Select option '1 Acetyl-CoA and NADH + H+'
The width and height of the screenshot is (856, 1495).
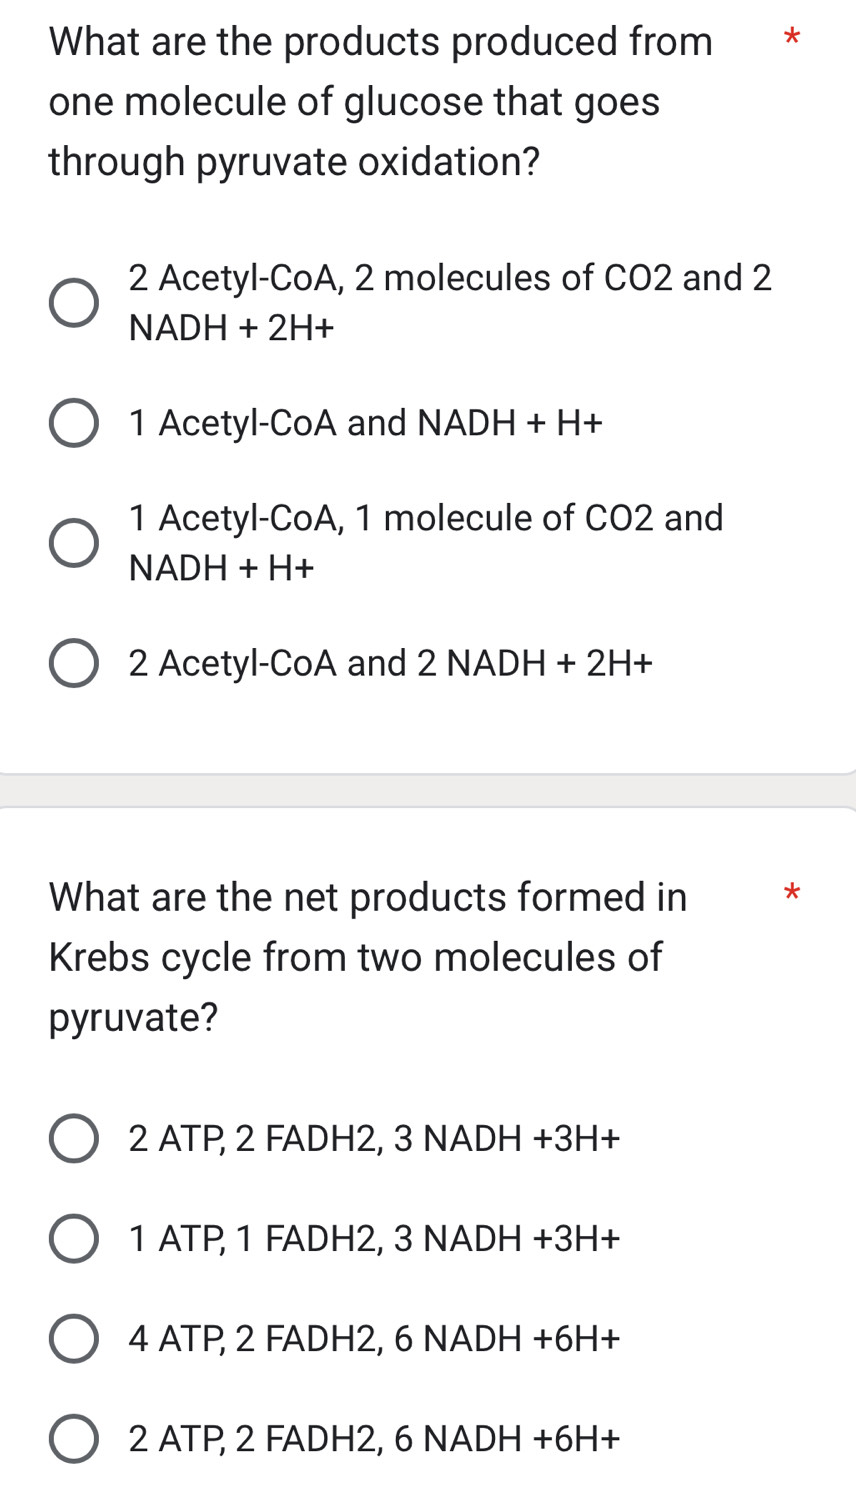tap(74, 422)
